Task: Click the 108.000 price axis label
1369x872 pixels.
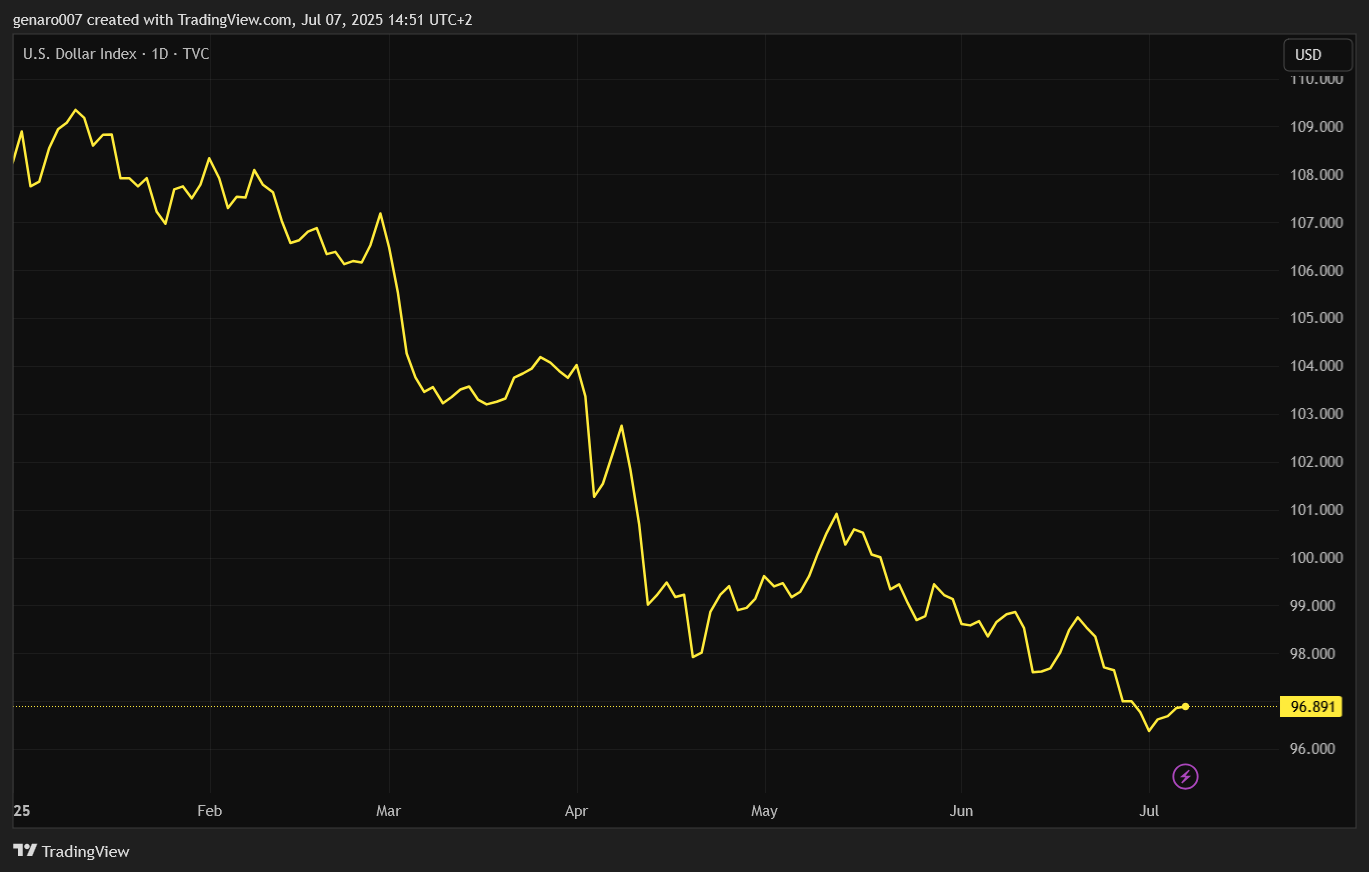Action: [1316, 175]
